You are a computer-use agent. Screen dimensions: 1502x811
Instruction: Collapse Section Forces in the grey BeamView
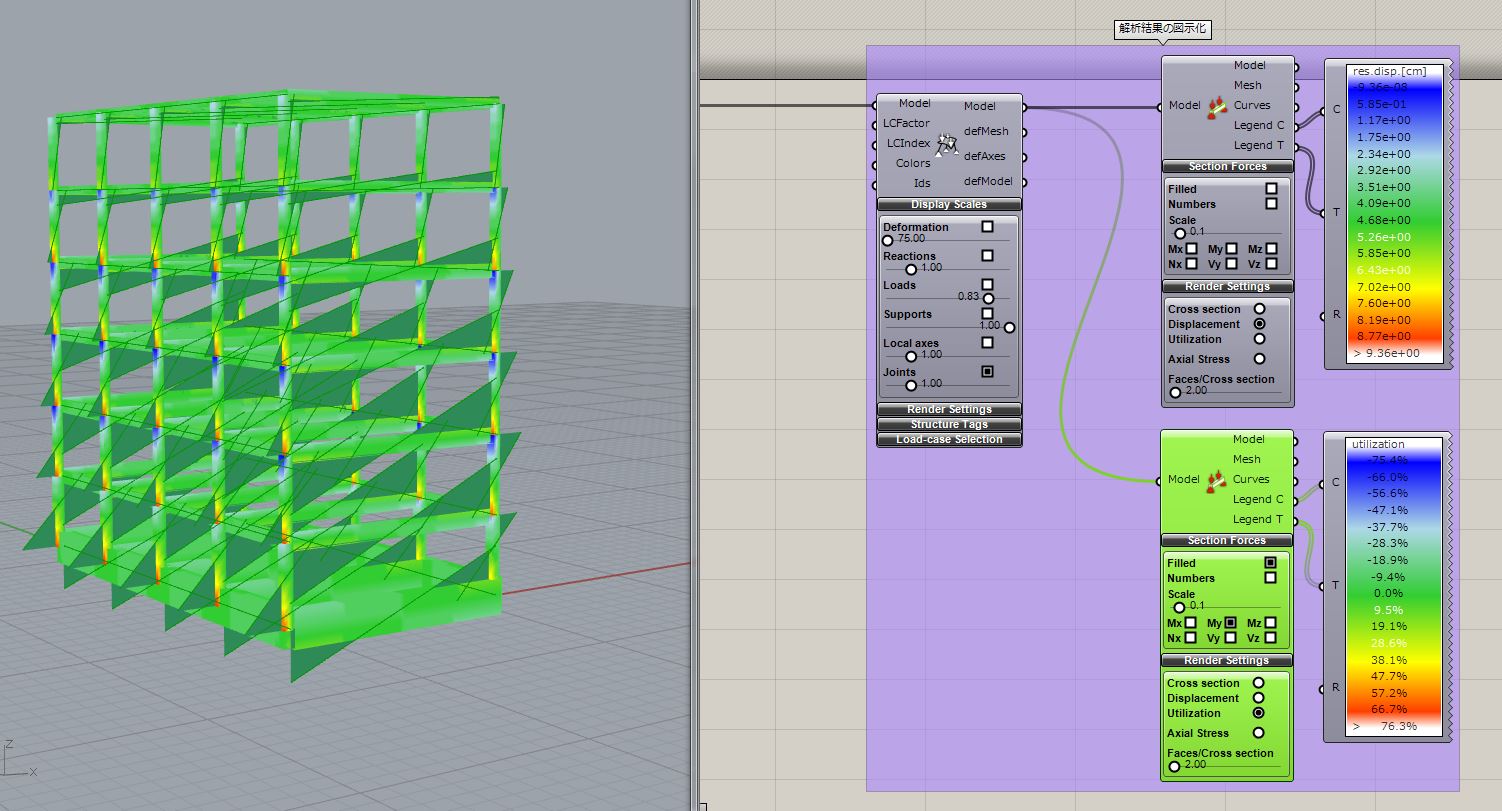coord(1227,167)
